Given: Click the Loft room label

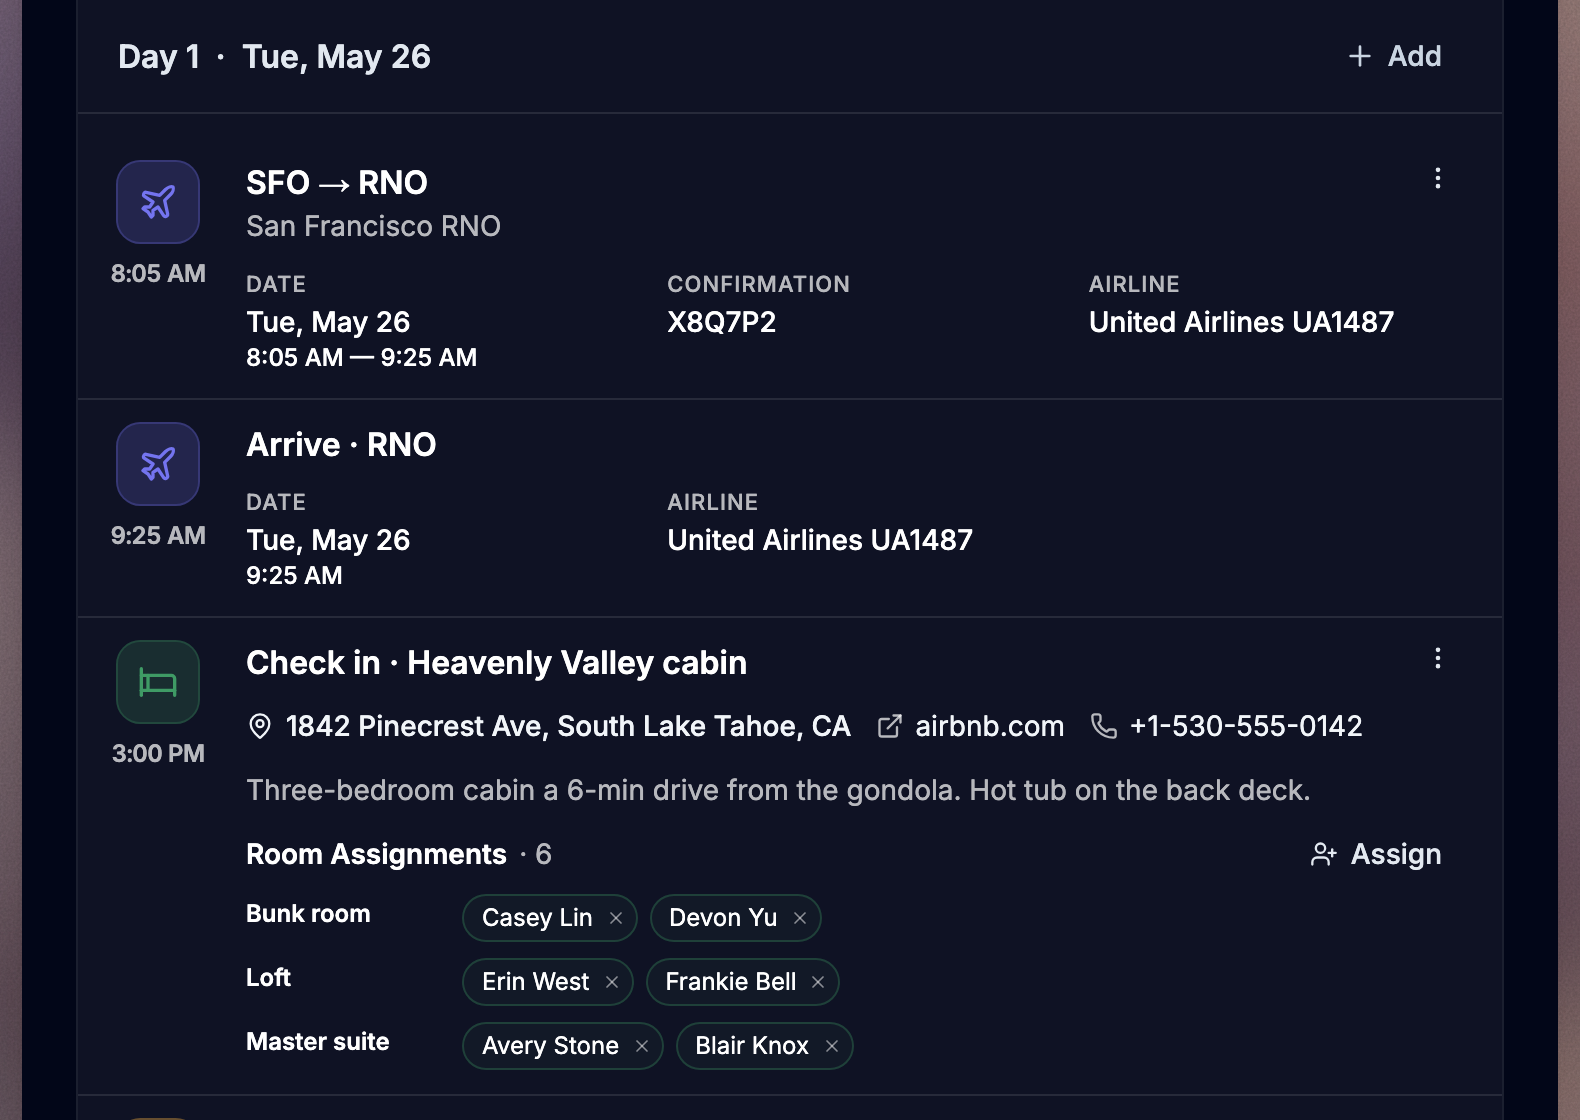Looking at the screenshot, I should (x=268, y=978).
